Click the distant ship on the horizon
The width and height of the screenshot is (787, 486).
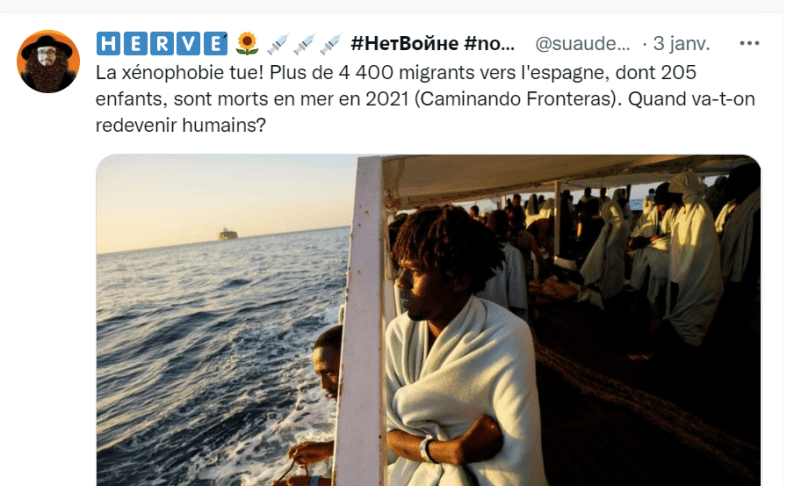[227, 234]
